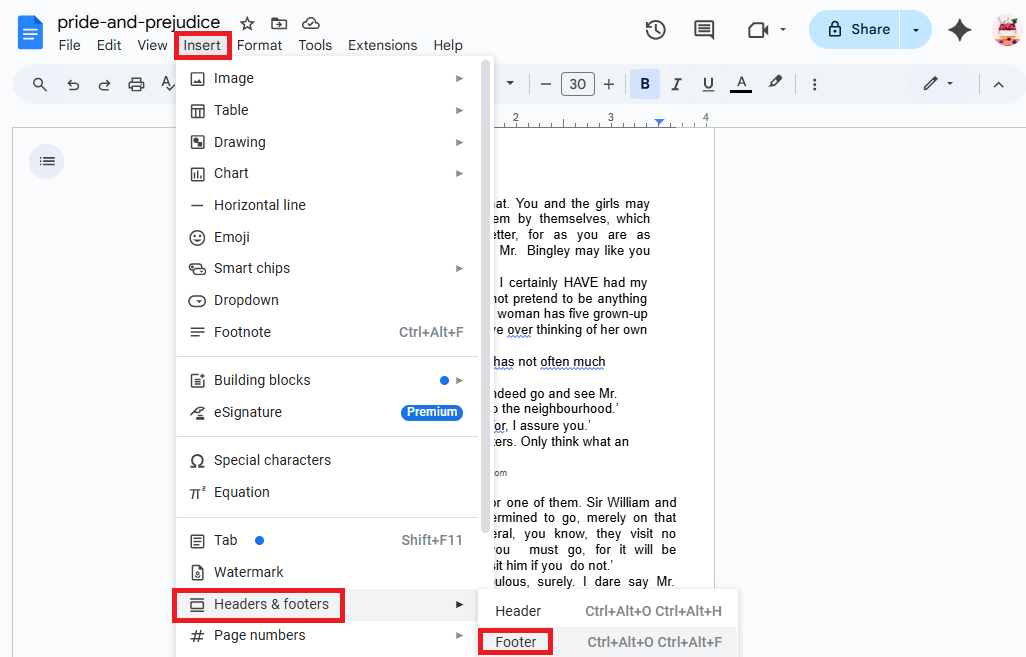The image size is (1026, 657).
Task: Print the document
Action: pos(135,84)
